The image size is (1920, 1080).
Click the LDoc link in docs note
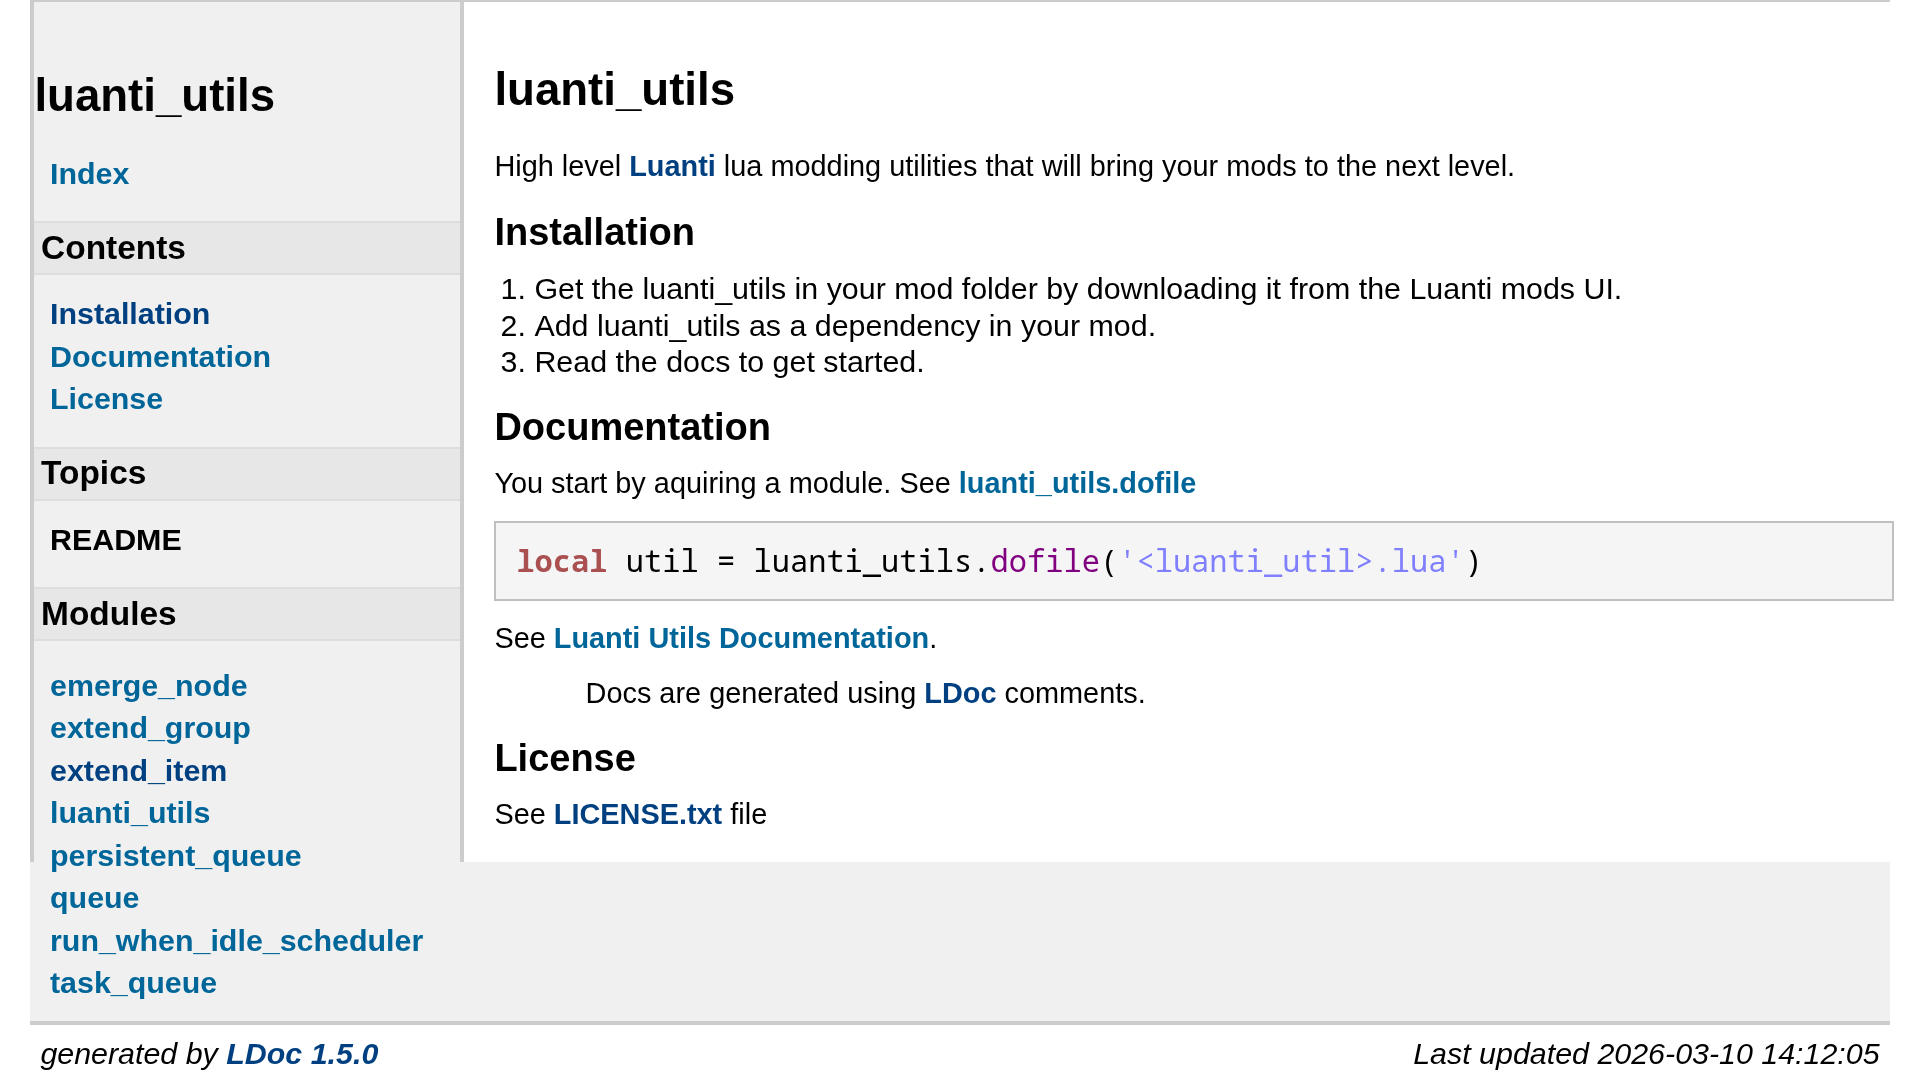pyautogui.click(x=959, y=693)
